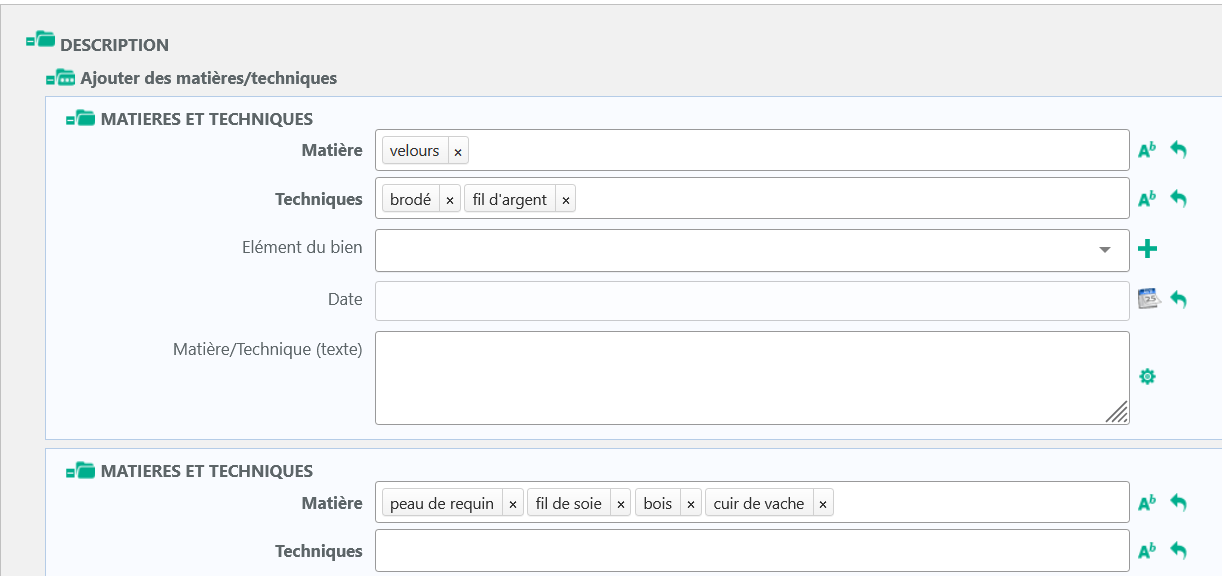Remove the velours tag
Image resolution: width=1222 pixels, height=576 pixels.
tap(458, 151)
